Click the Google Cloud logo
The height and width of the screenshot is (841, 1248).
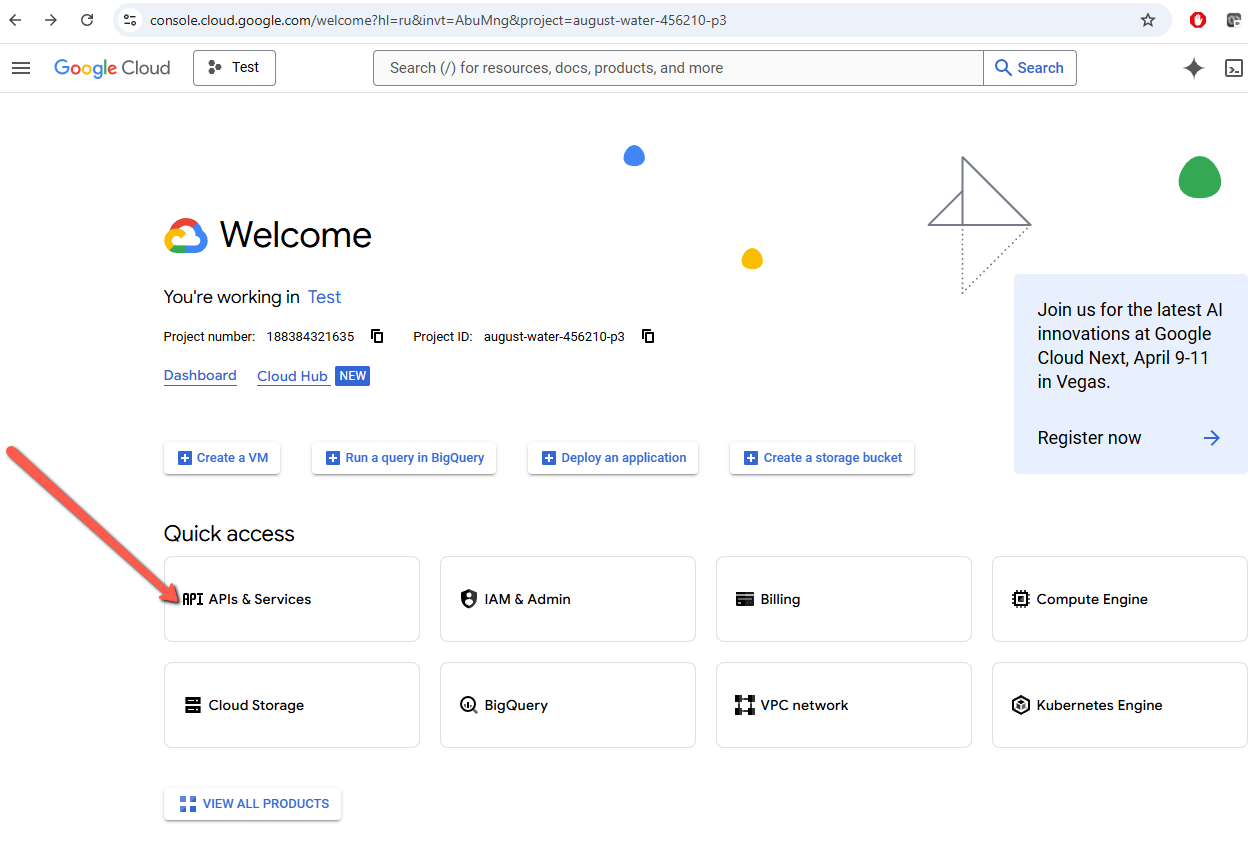[112, 68]
